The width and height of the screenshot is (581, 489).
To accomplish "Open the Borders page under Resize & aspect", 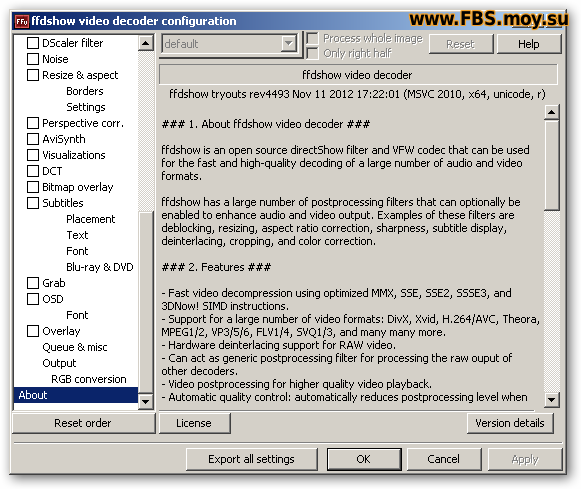I will click(x=84, y=91).
